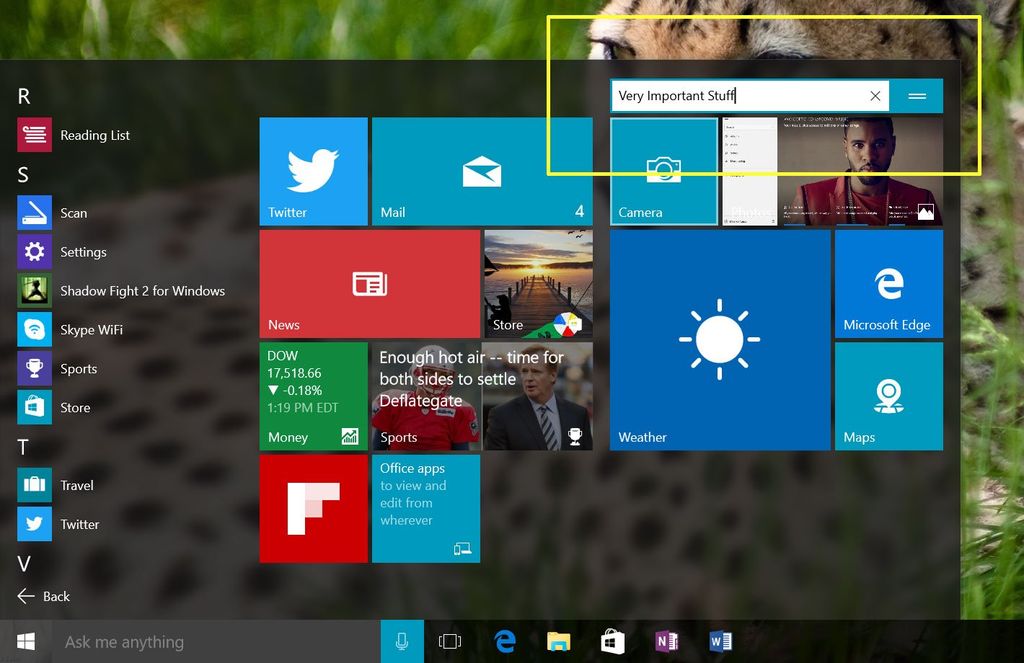Image resolution: width=1024 pixels, height=663 pixels.
Task: Open the Twitter tile
Action: [313, 170]
